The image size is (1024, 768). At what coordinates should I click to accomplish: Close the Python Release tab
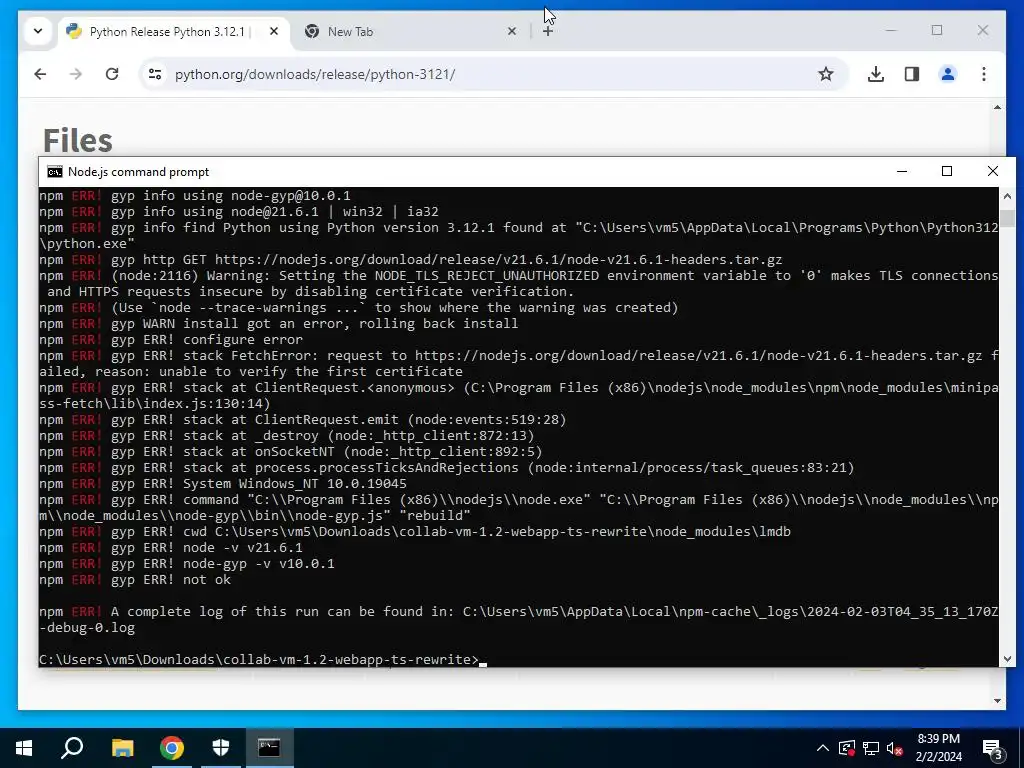pyautogui.click(x=274, y=31)
